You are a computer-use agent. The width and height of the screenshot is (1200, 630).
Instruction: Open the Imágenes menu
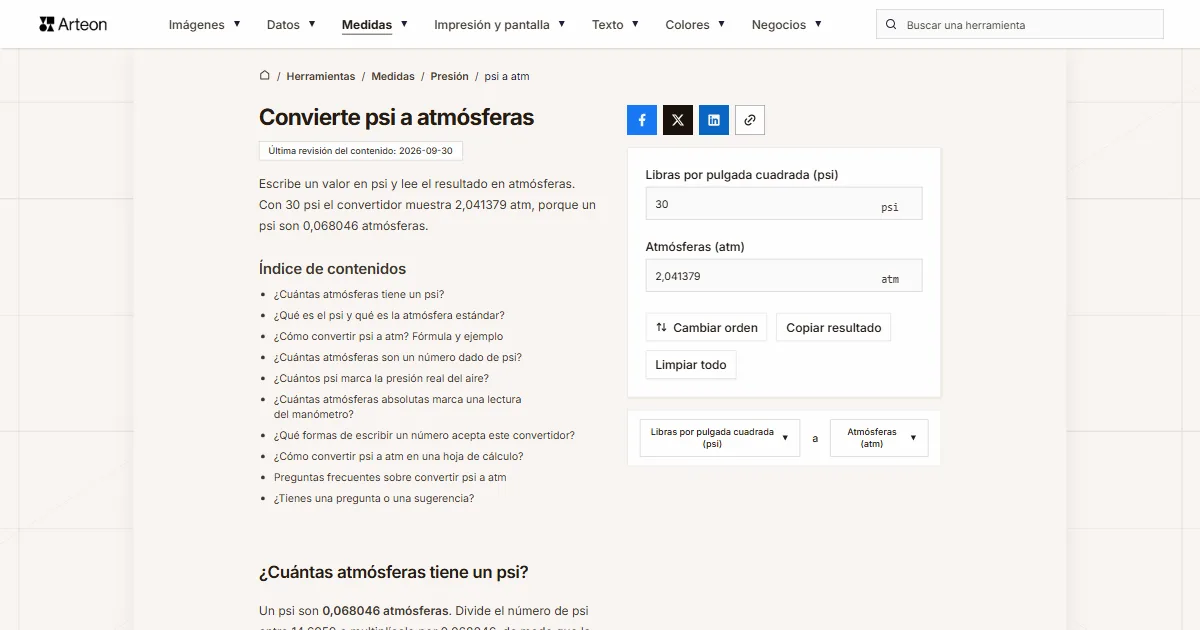click(x=205, y=25)
